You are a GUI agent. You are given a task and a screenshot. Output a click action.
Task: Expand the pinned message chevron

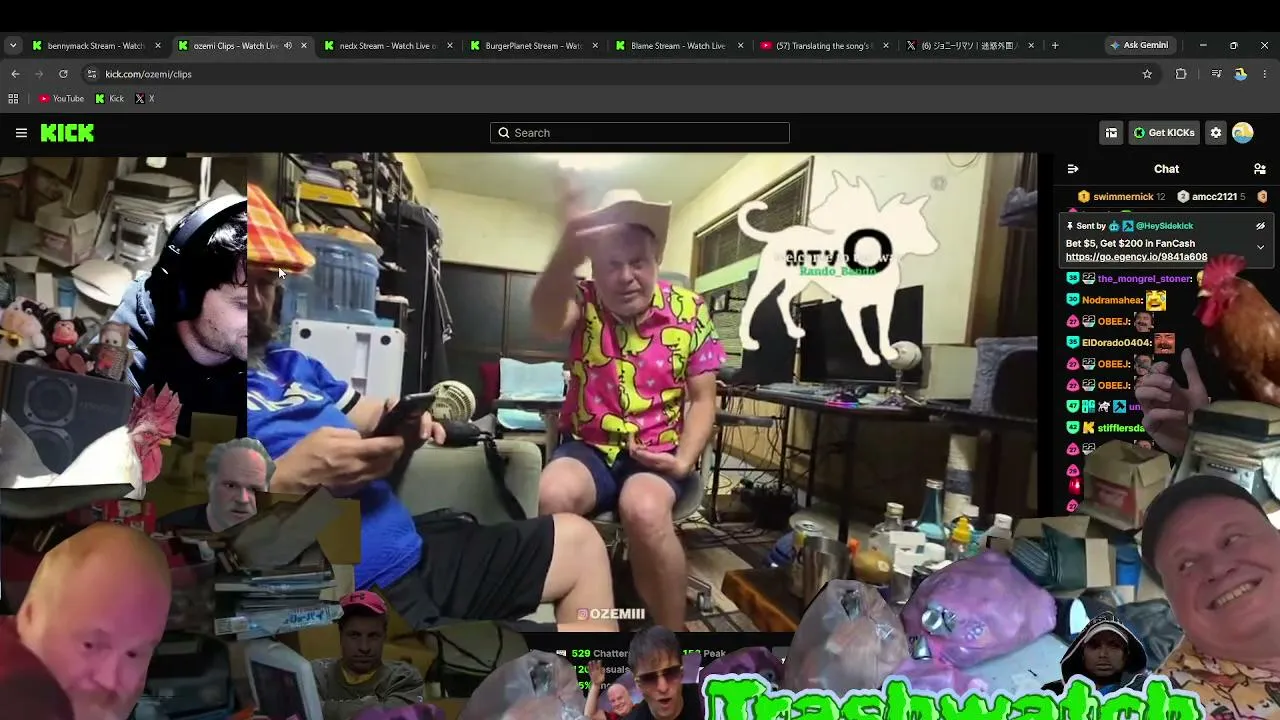(x=1260, y=246)
